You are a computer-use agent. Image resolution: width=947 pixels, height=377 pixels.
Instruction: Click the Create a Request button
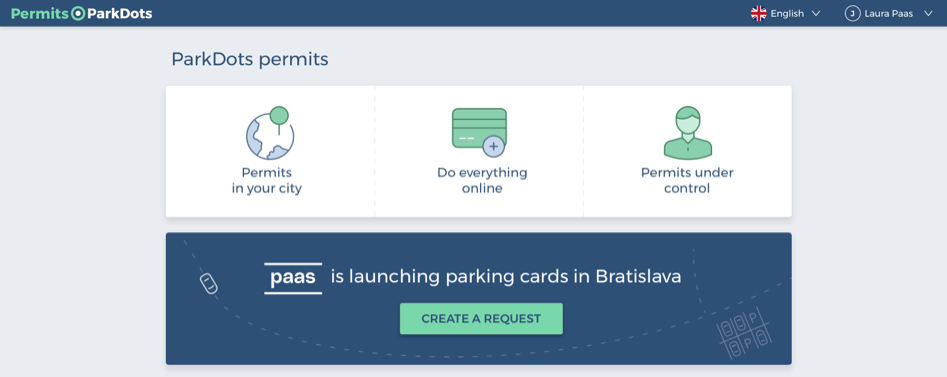[x=481, y=319]
